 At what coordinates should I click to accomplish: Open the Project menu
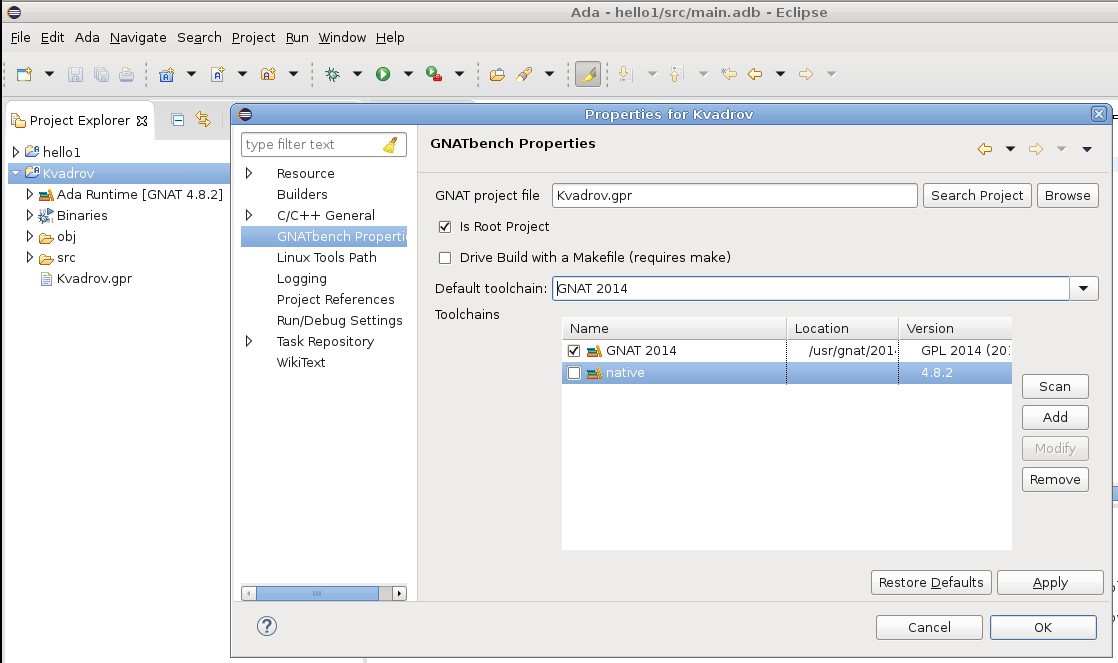click(x=253, y=38)
